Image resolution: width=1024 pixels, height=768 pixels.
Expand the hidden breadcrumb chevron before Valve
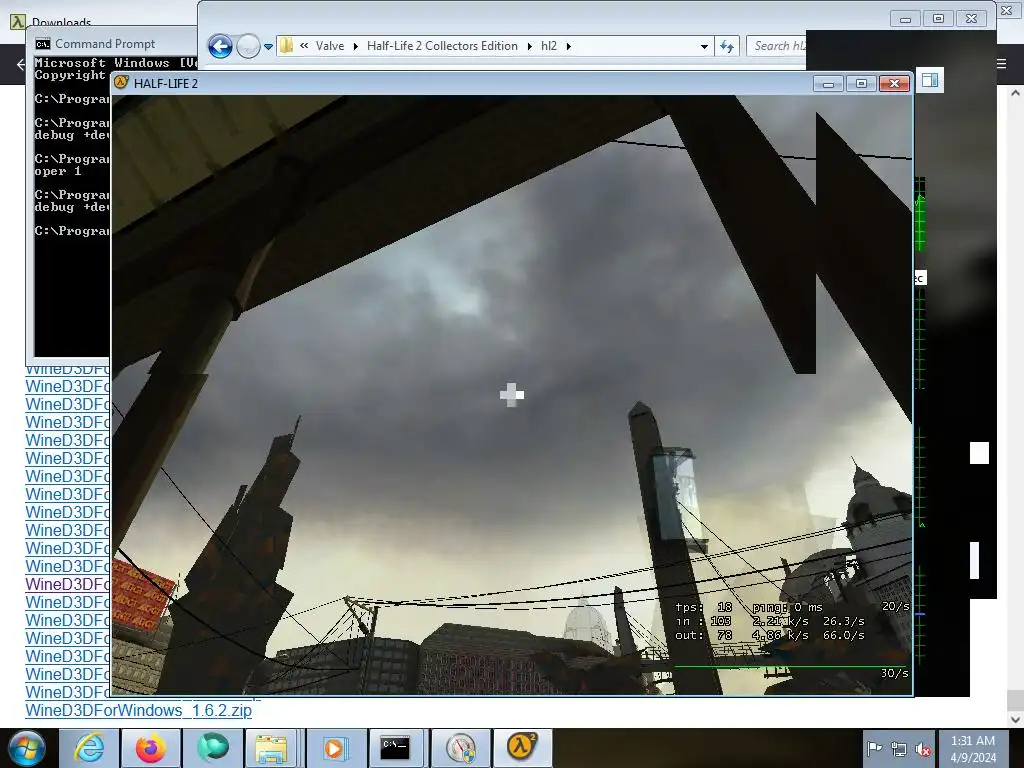pyautogui.click(x=304, y=46)
